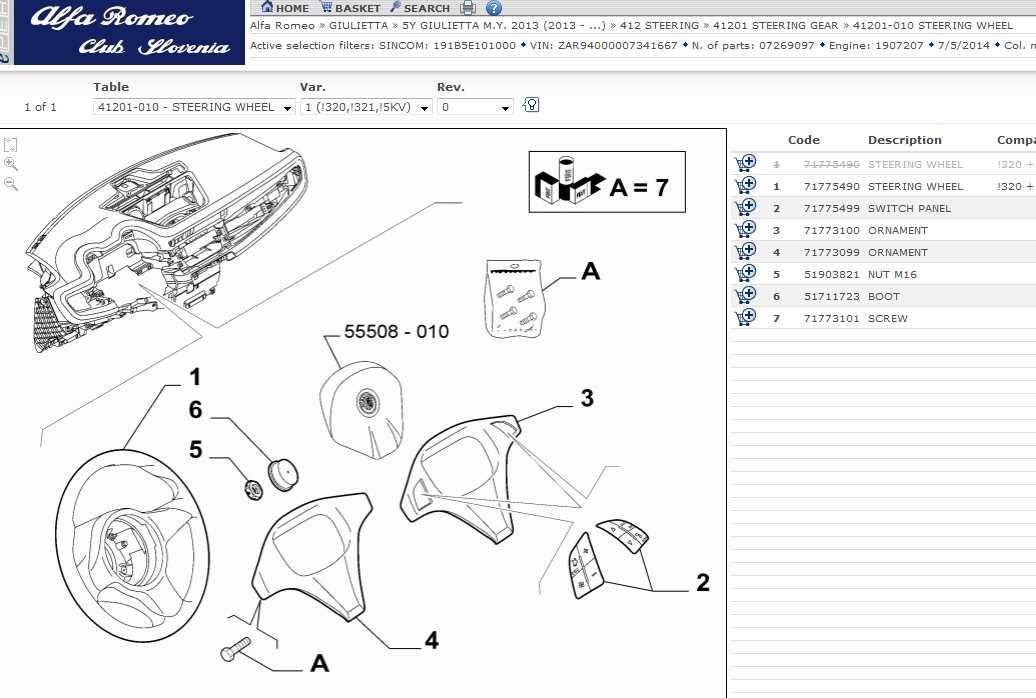Click callout number 6 in diagram
Viewport: 1036px width, 698px height.
[x=195, y=409]
